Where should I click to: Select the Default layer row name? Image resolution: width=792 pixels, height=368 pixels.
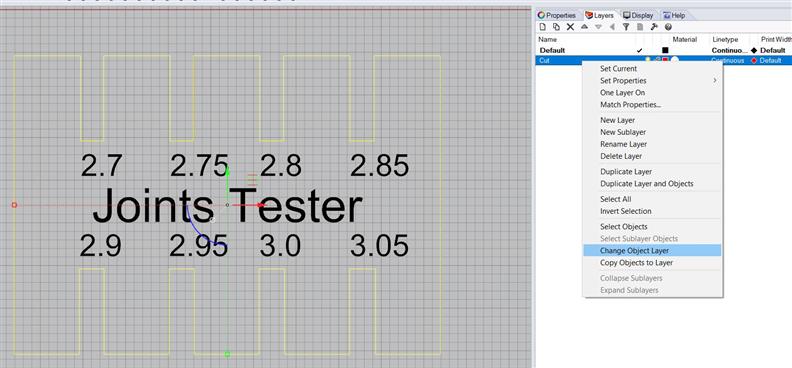[552, 50]
